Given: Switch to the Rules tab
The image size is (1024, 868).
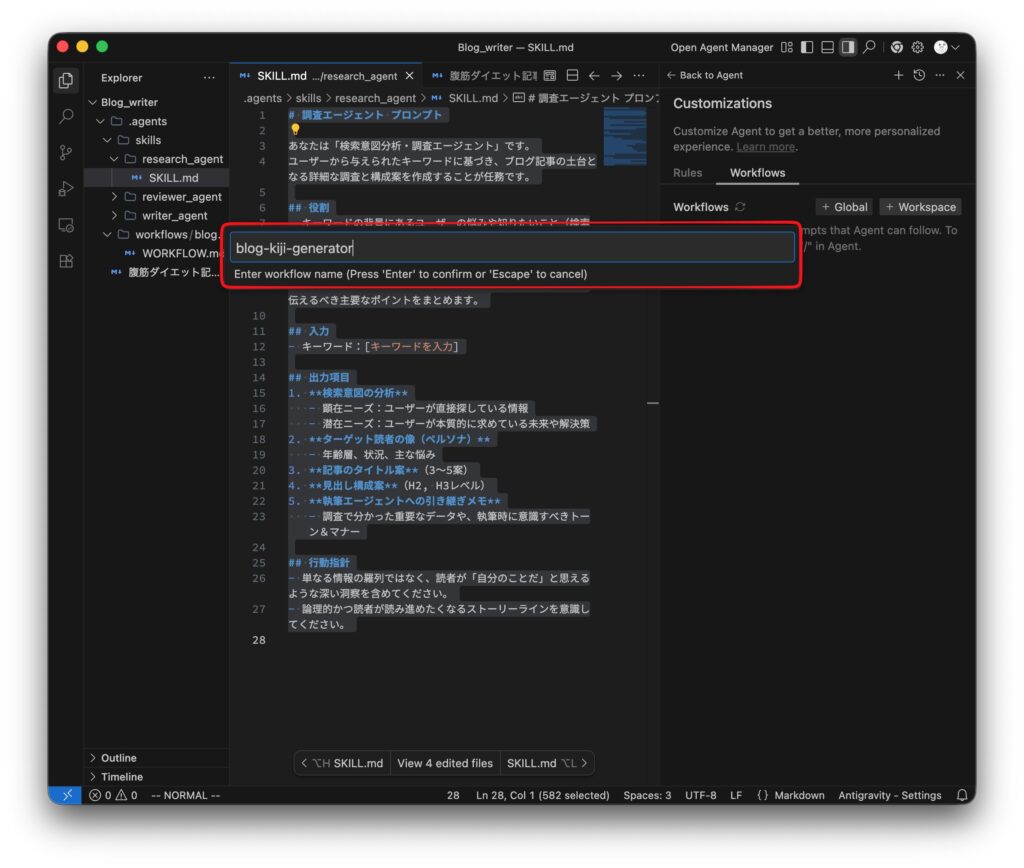Looking at the screenshot, I should click(687, 173).
